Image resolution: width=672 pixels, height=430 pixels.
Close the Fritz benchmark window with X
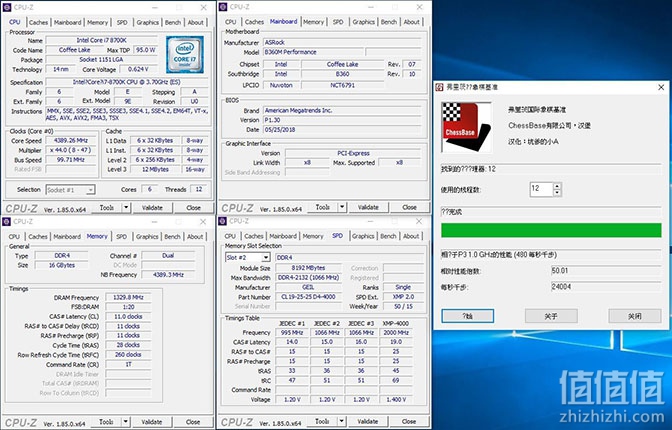[661, 87]
